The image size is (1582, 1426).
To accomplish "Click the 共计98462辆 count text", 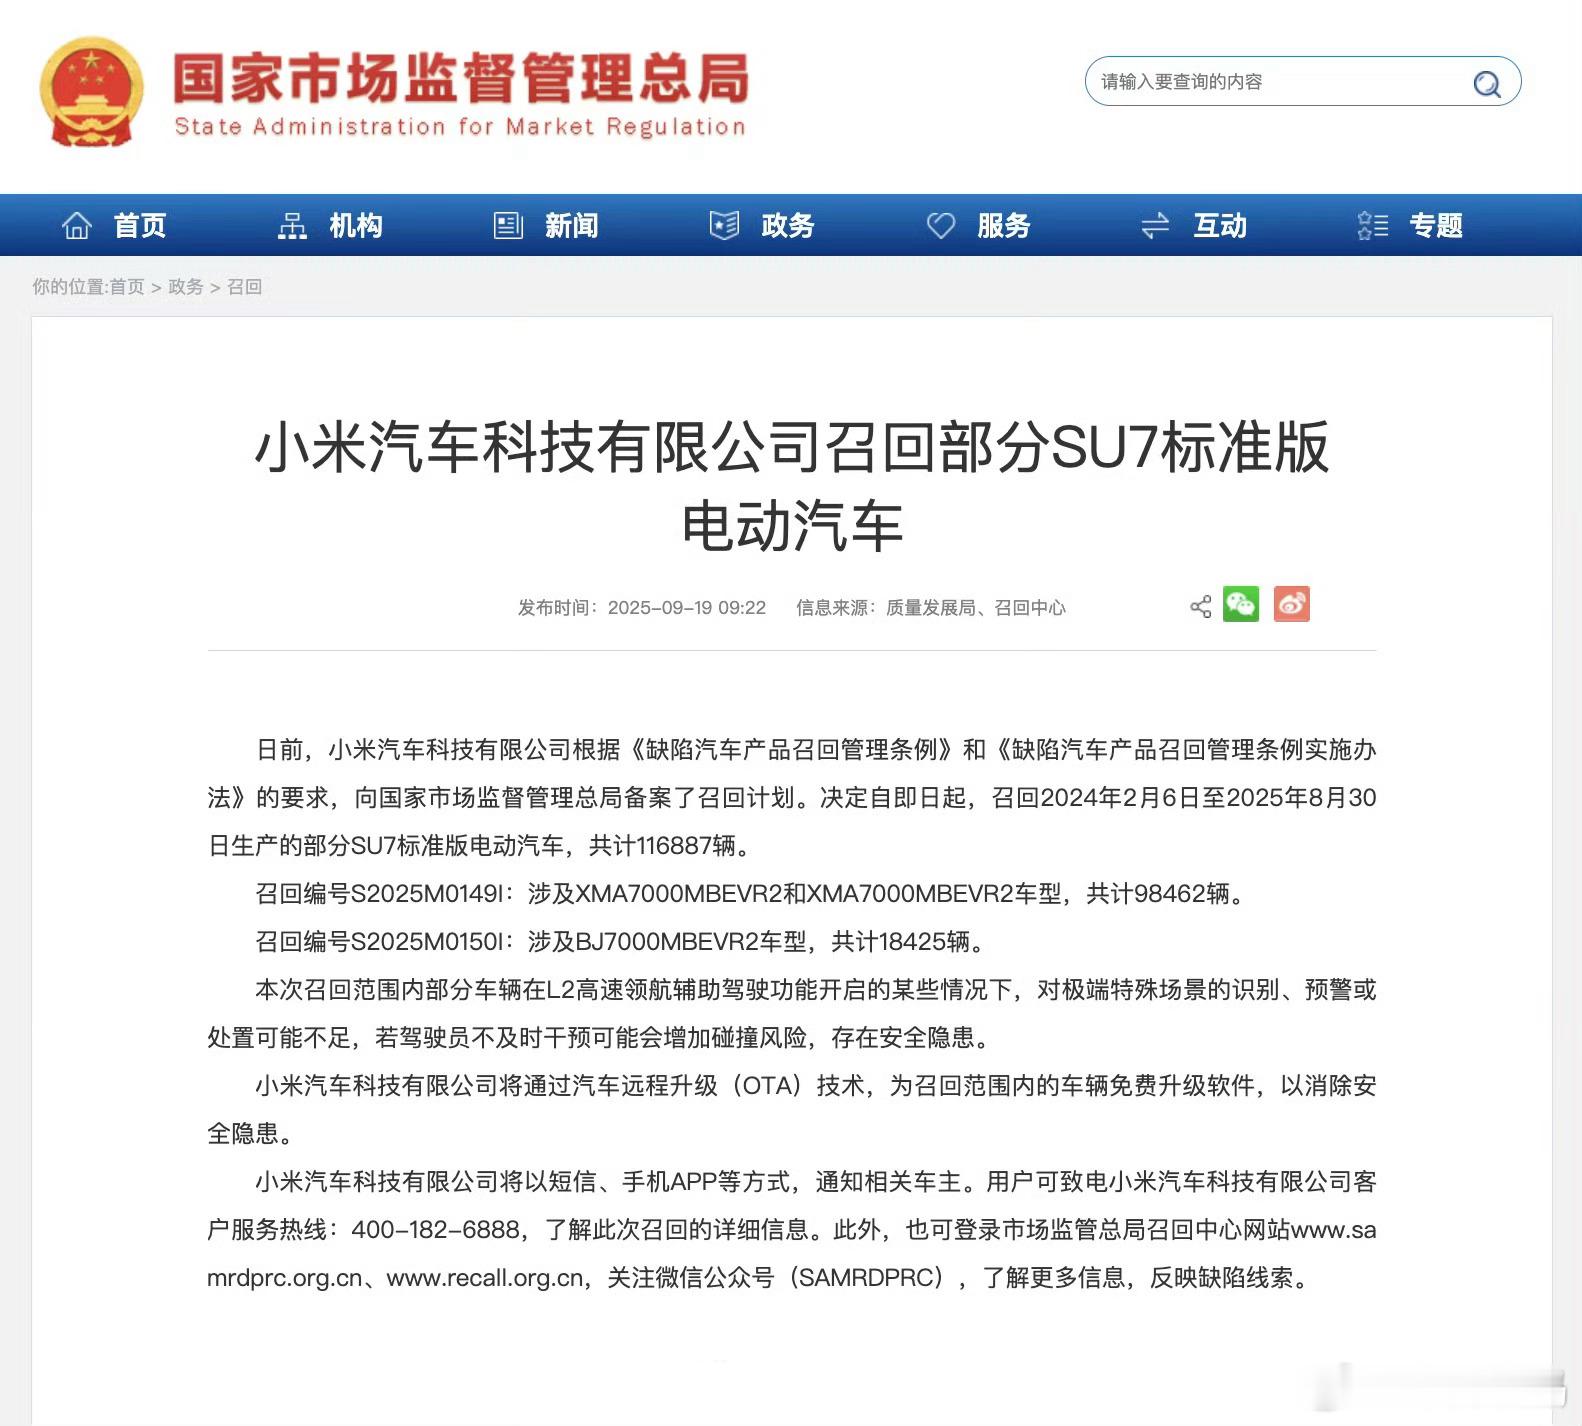I will coord(1158,894).
